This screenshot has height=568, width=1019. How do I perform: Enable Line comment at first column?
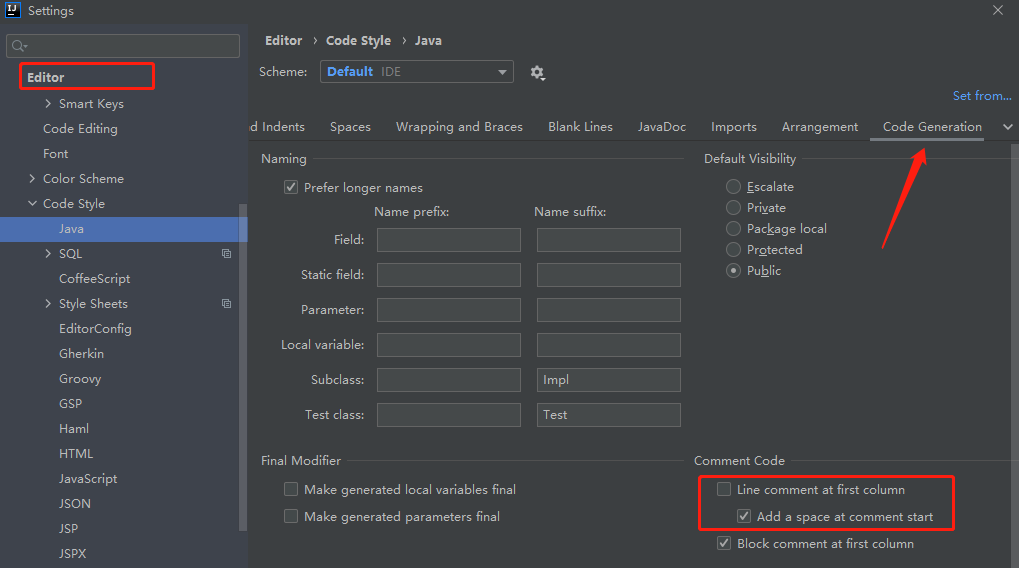click(724, 490)
